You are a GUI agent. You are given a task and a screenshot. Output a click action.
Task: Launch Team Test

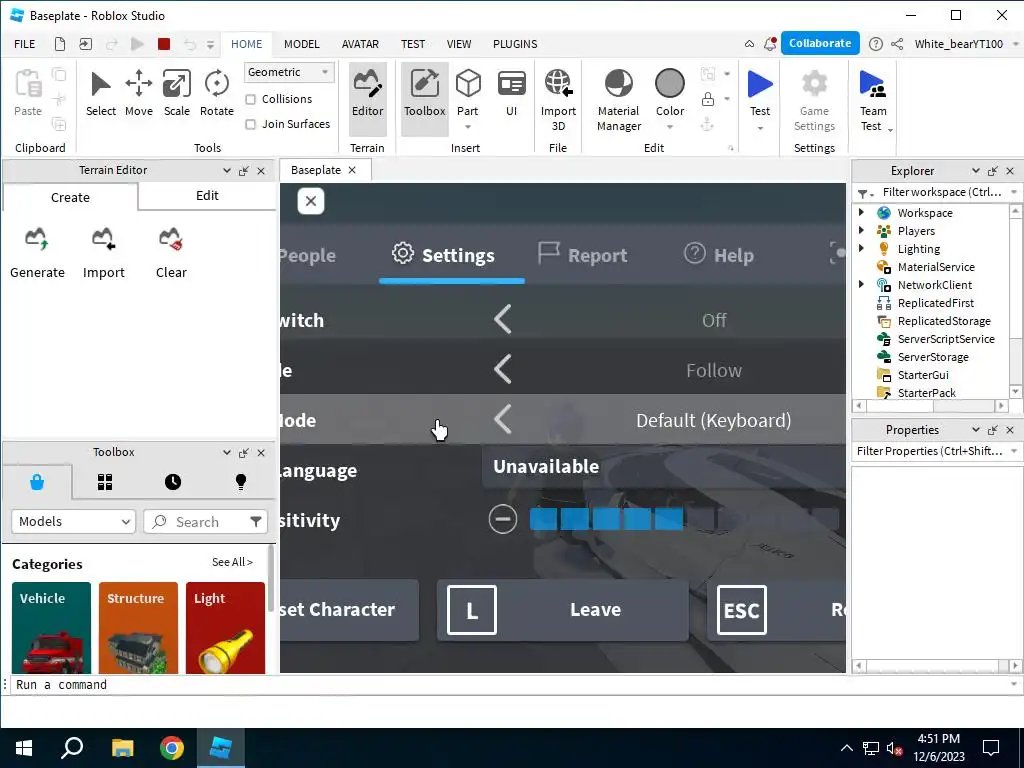(x=872, y=101)
